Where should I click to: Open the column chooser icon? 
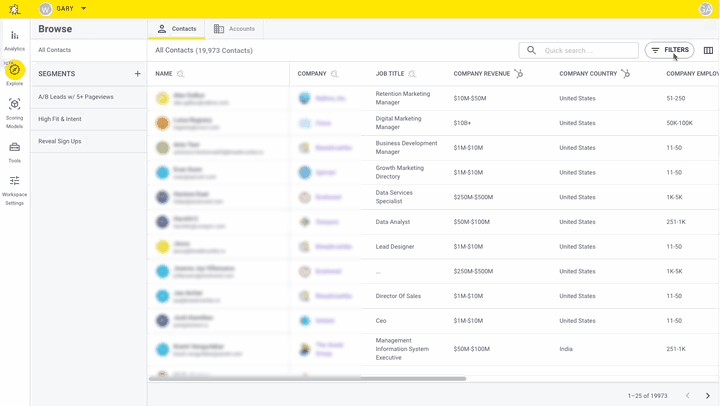[708, 50]
